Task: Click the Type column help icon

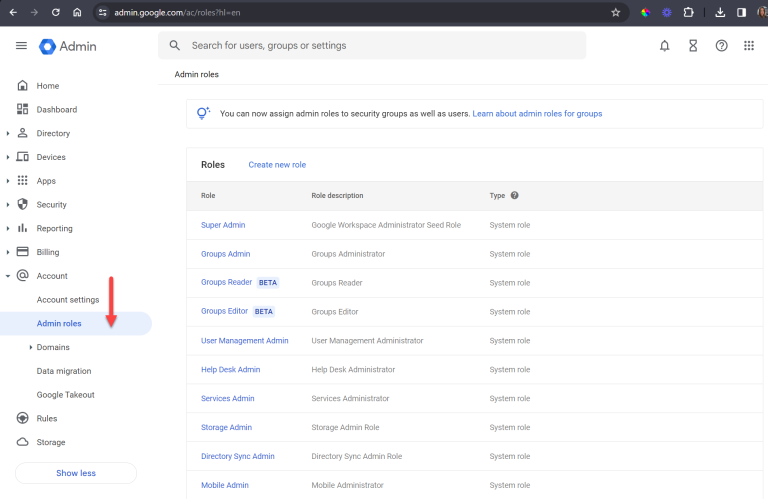Action: [x=515, y=196]
